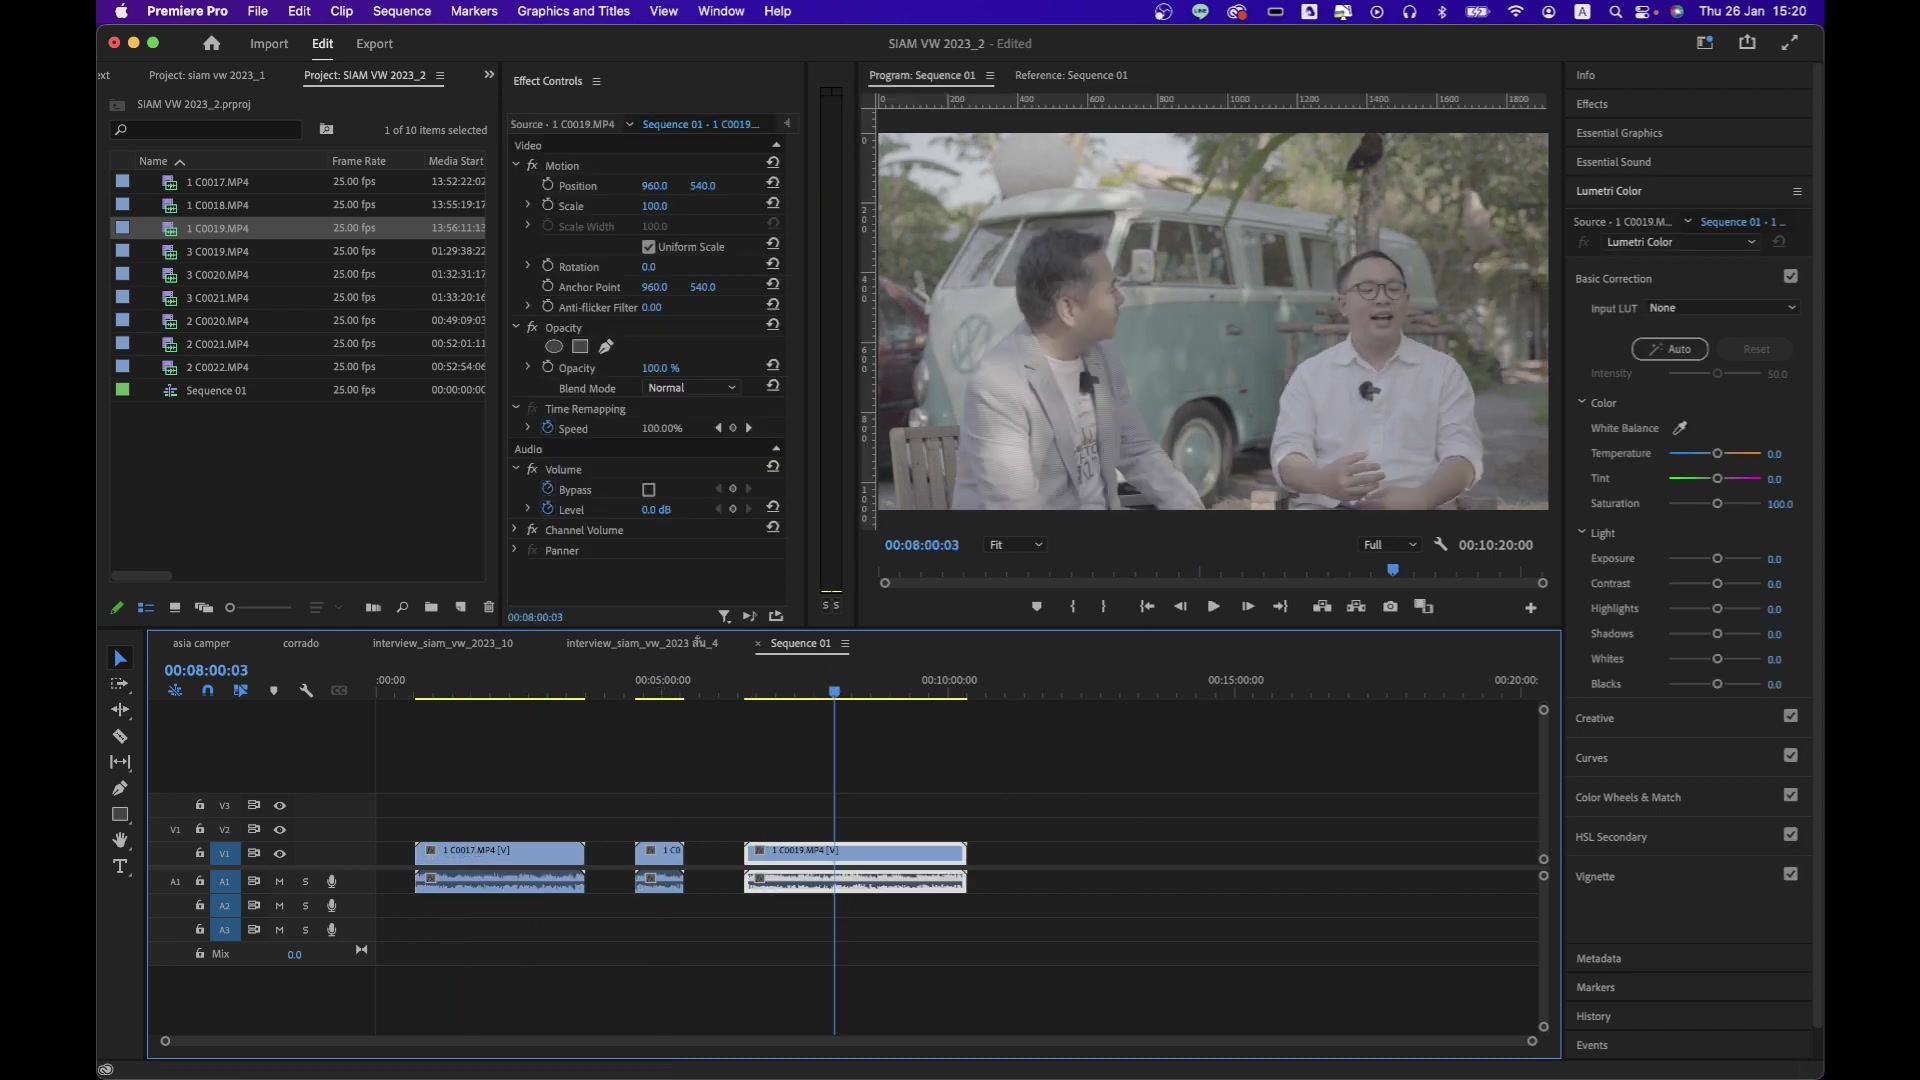Click the Auto correction button
The image size is (1920, 1080).
click(1670, 349)
